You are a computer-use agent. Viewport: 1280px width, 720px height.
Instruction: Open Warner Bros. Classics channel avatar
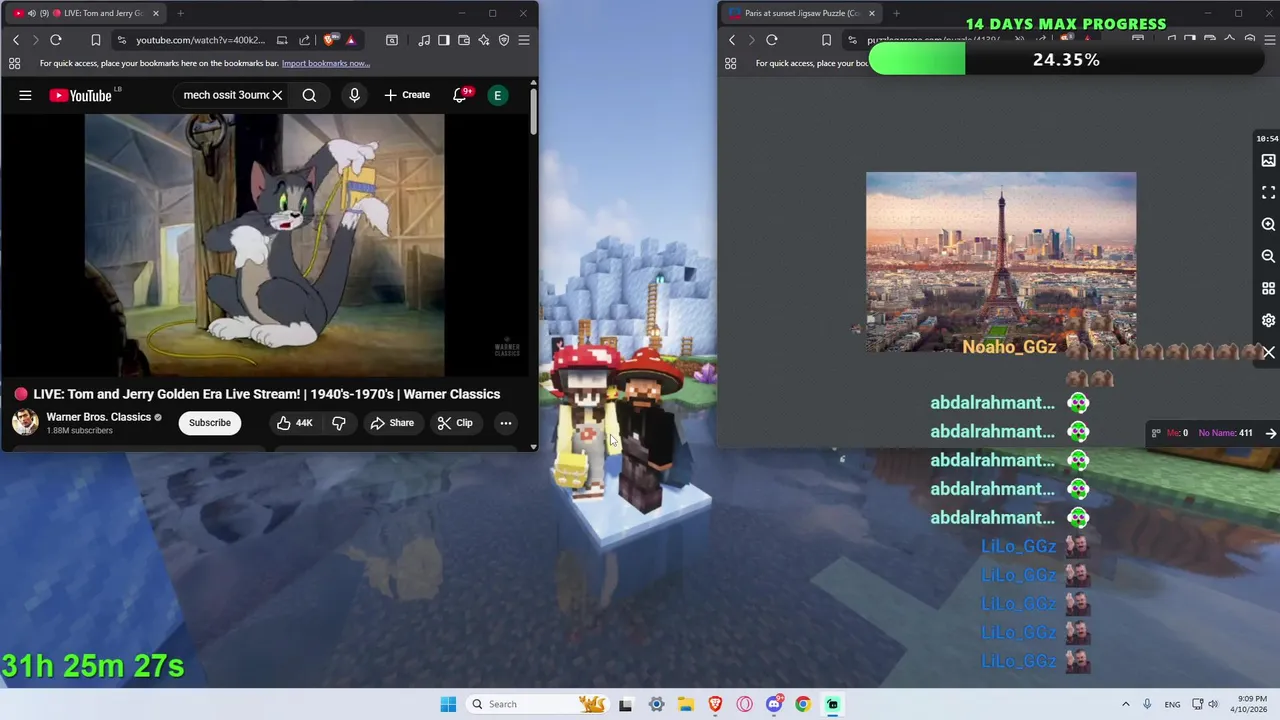coord(25,422)
